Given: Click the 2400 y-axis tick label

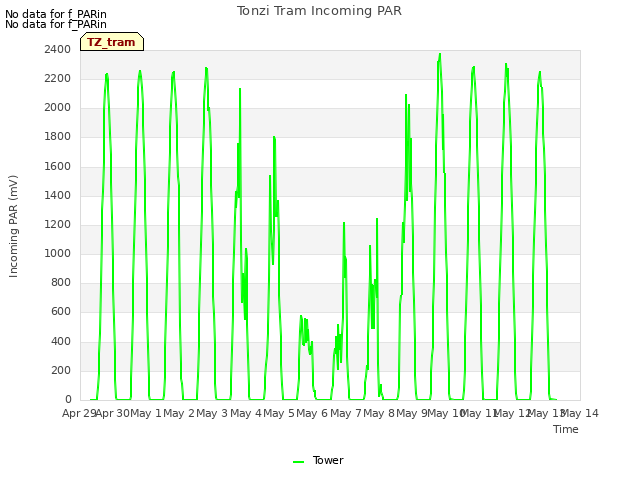Looking at the screenshot, I should 58,49.
